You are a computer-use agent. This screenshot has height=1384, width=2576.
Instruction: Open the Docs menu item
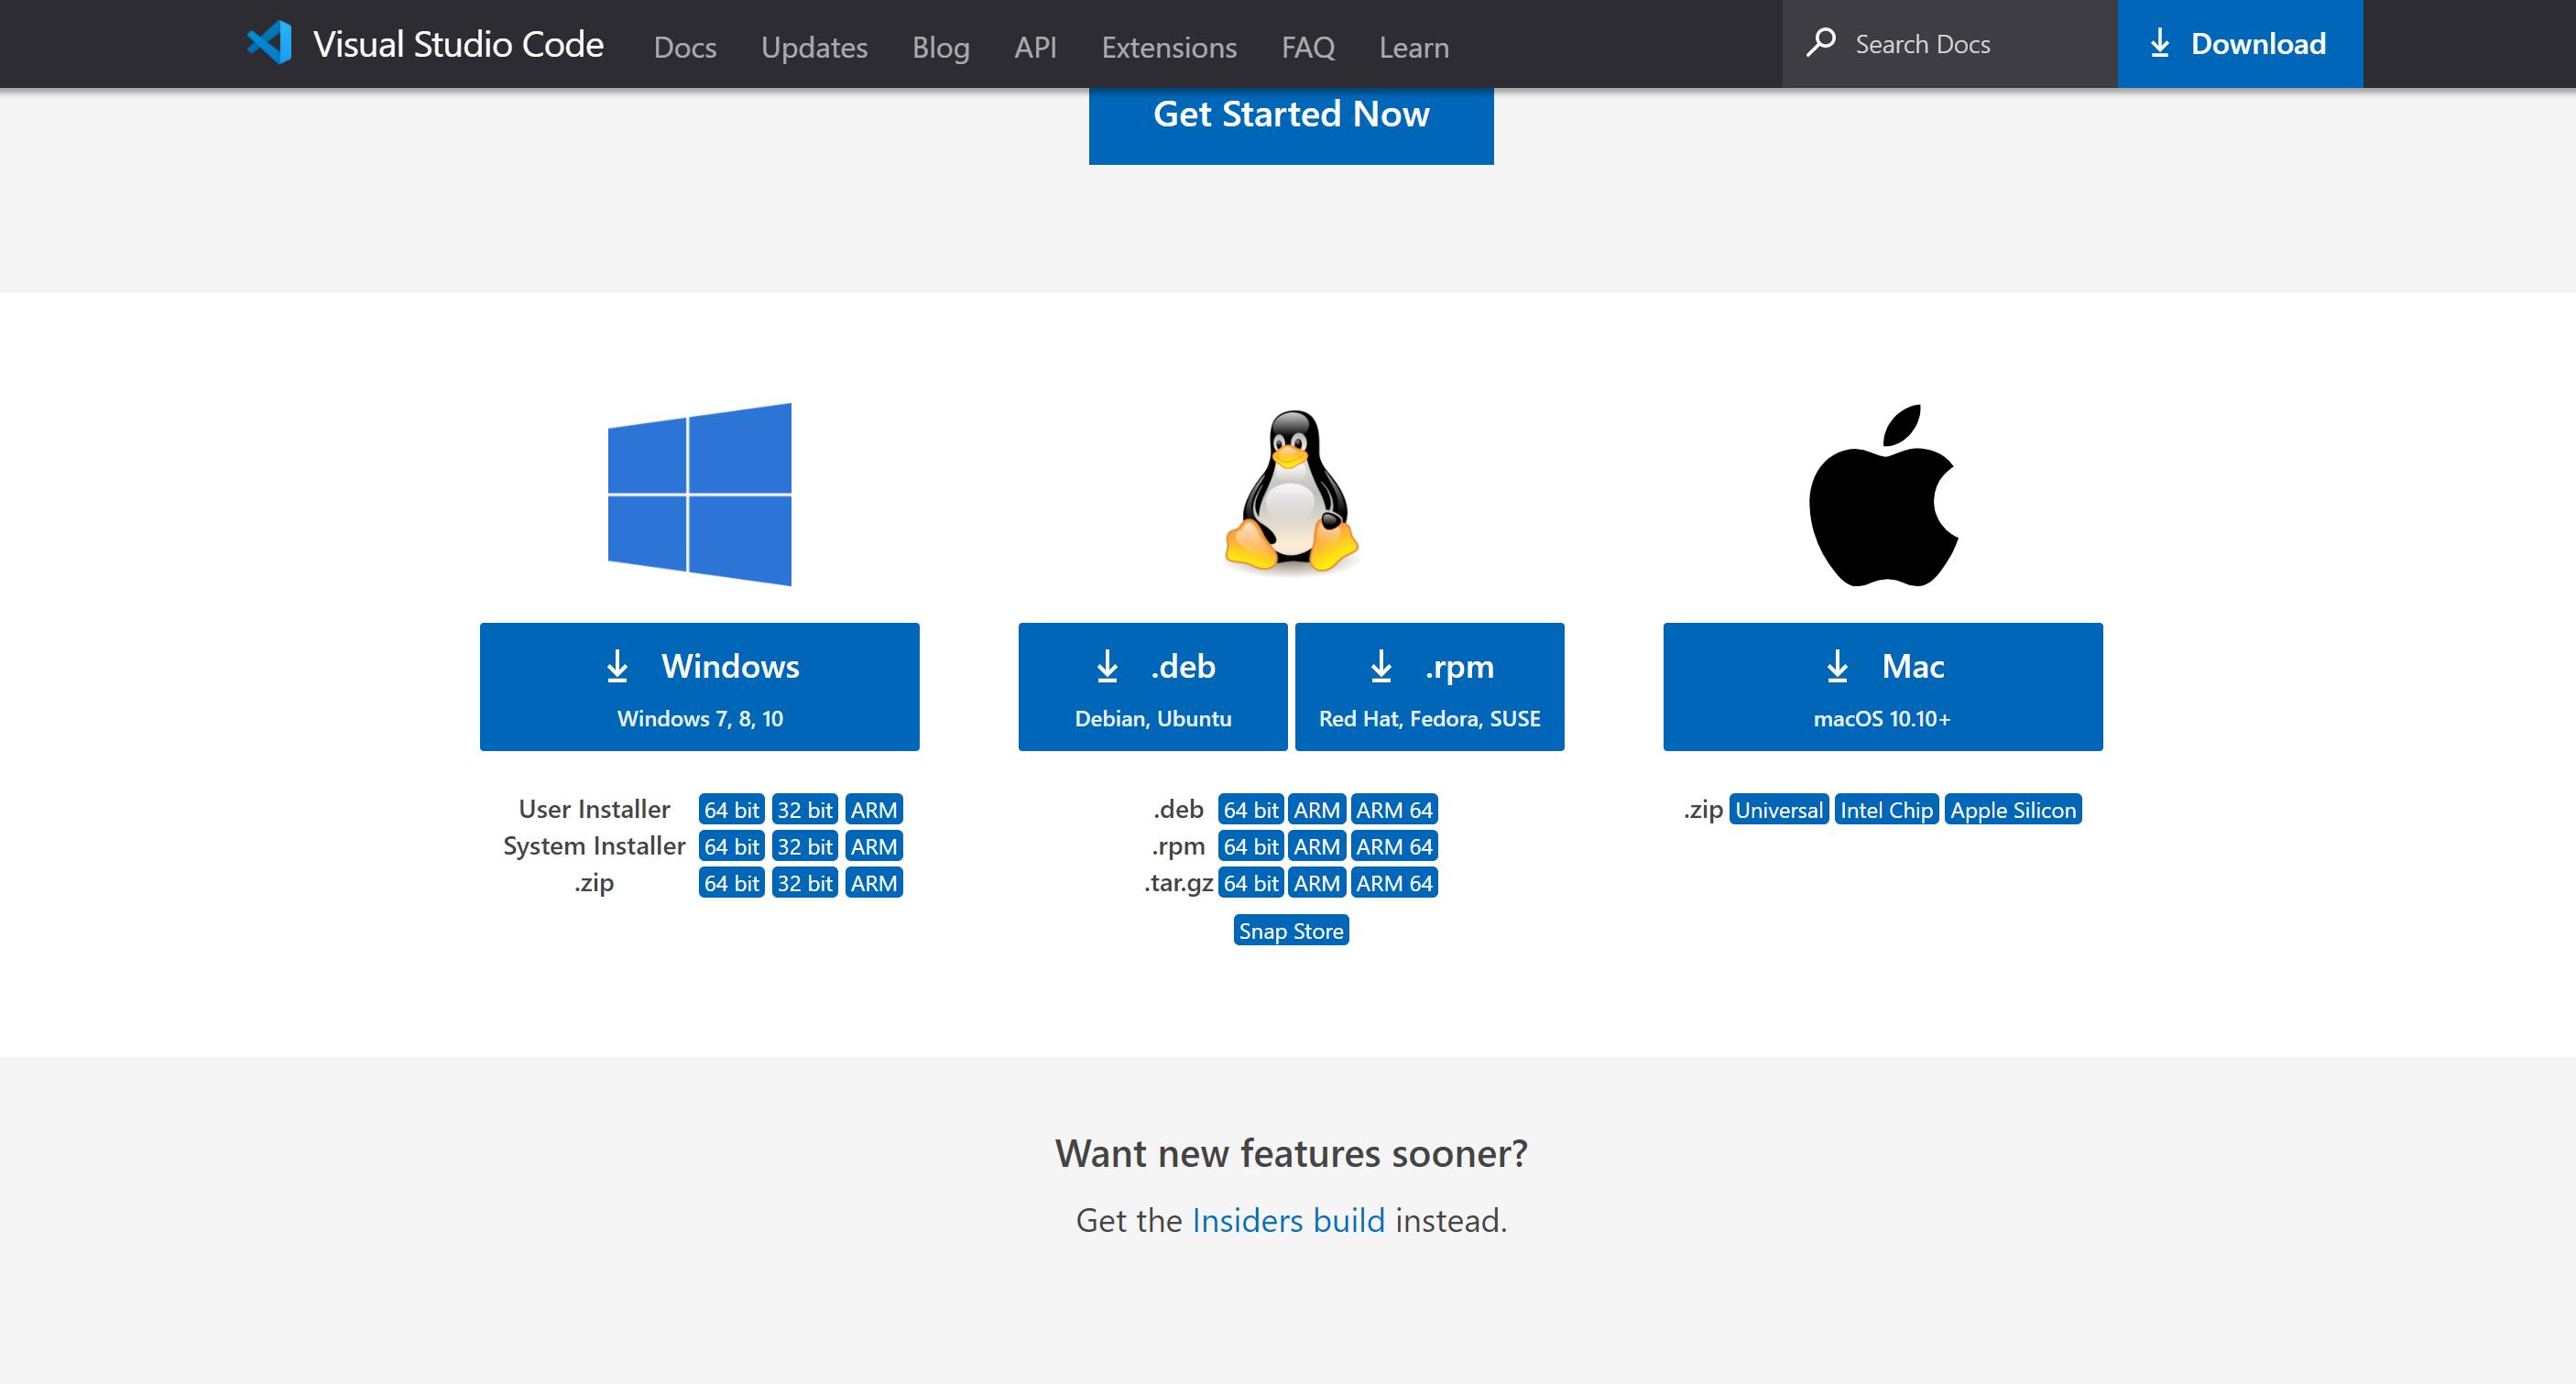(685, 47)
